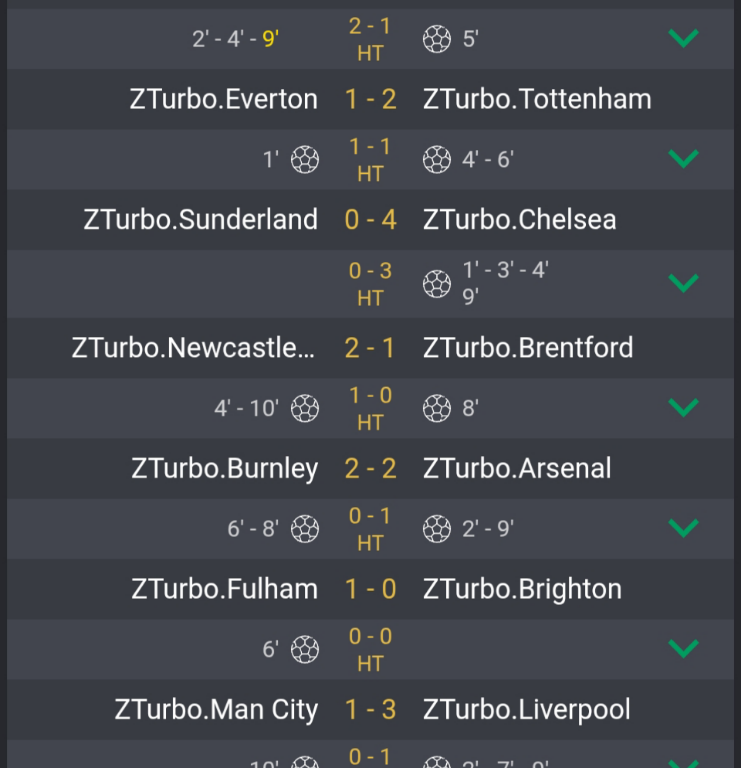Click the 2 - 2 Burnley Arsenal score
The height and width of the screenshot is (768, 741).
tap(370, 469)
